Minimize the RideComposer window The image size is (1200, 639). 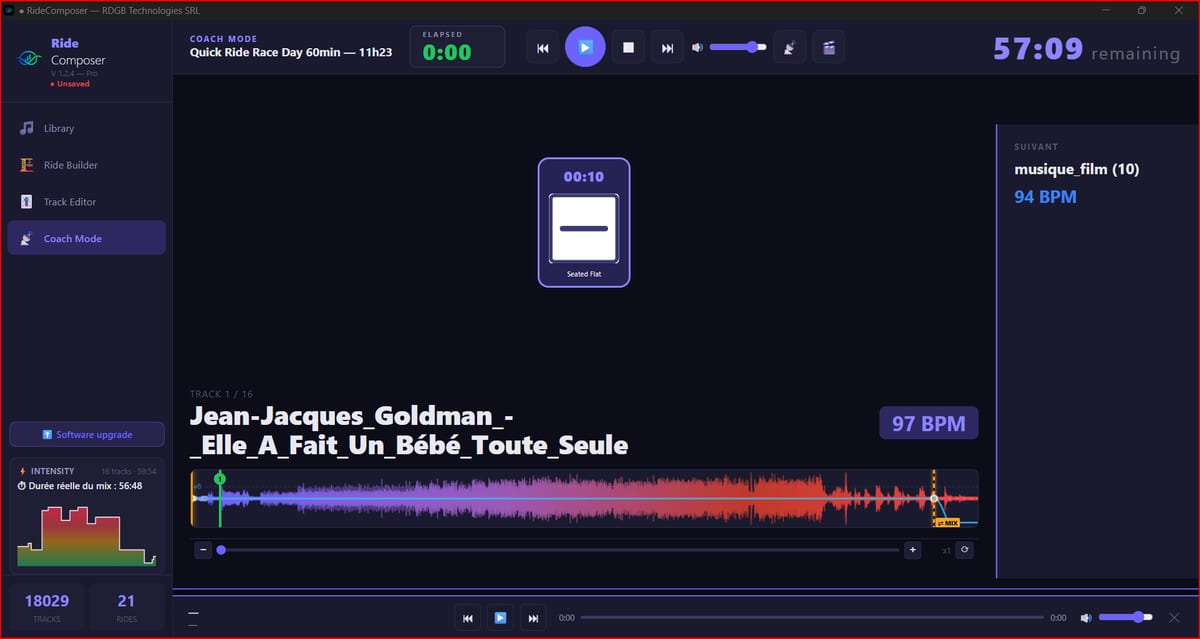tap(1106, 10)
